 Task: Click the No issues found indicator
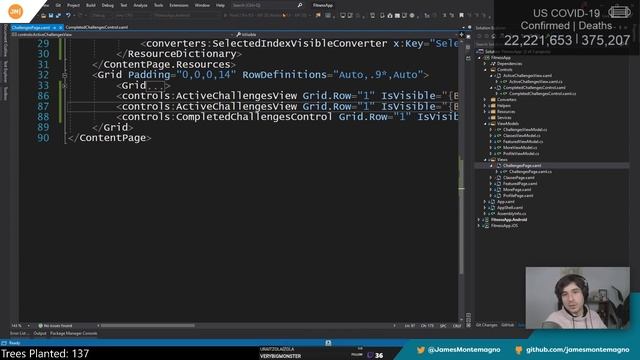[x=55, y=326]
